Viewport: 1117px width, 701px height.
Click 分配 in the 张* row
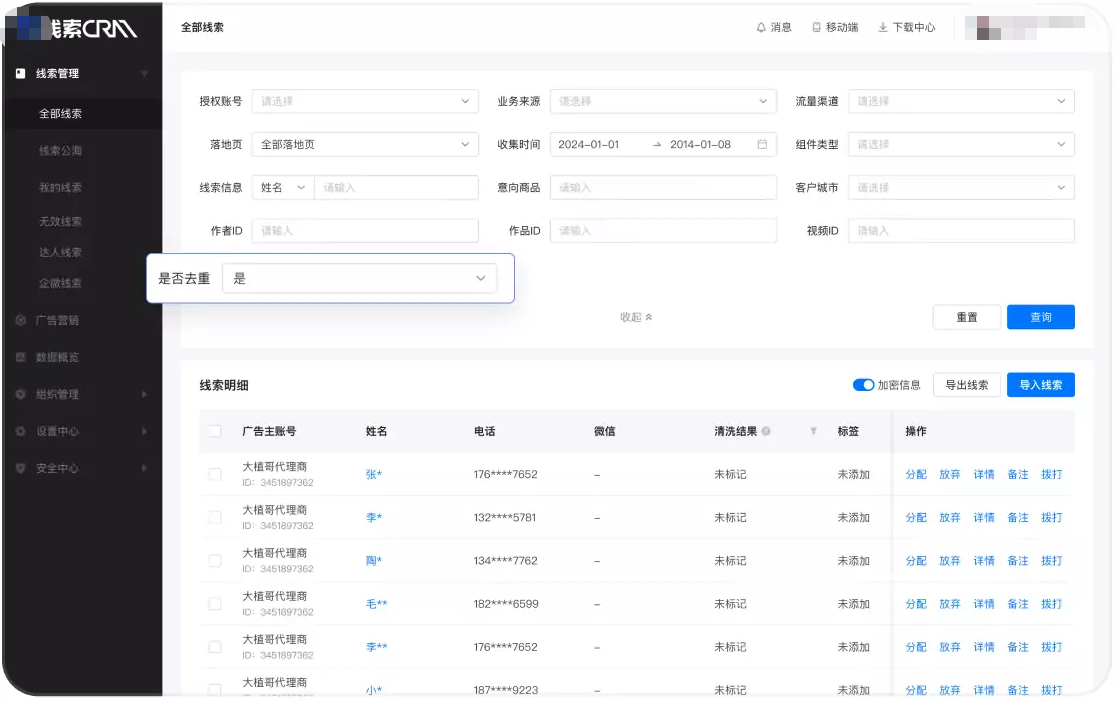pos(915,474)
